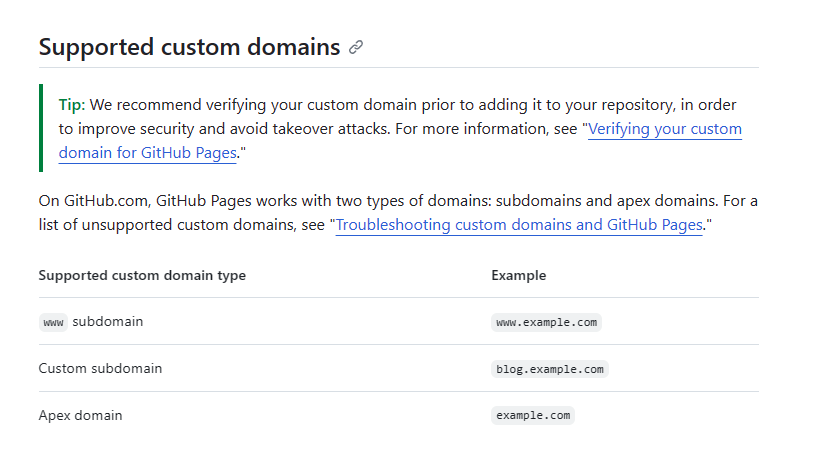
Task: Click the paragraph starting 'On GitHub.com'
Action: point(398,213)
